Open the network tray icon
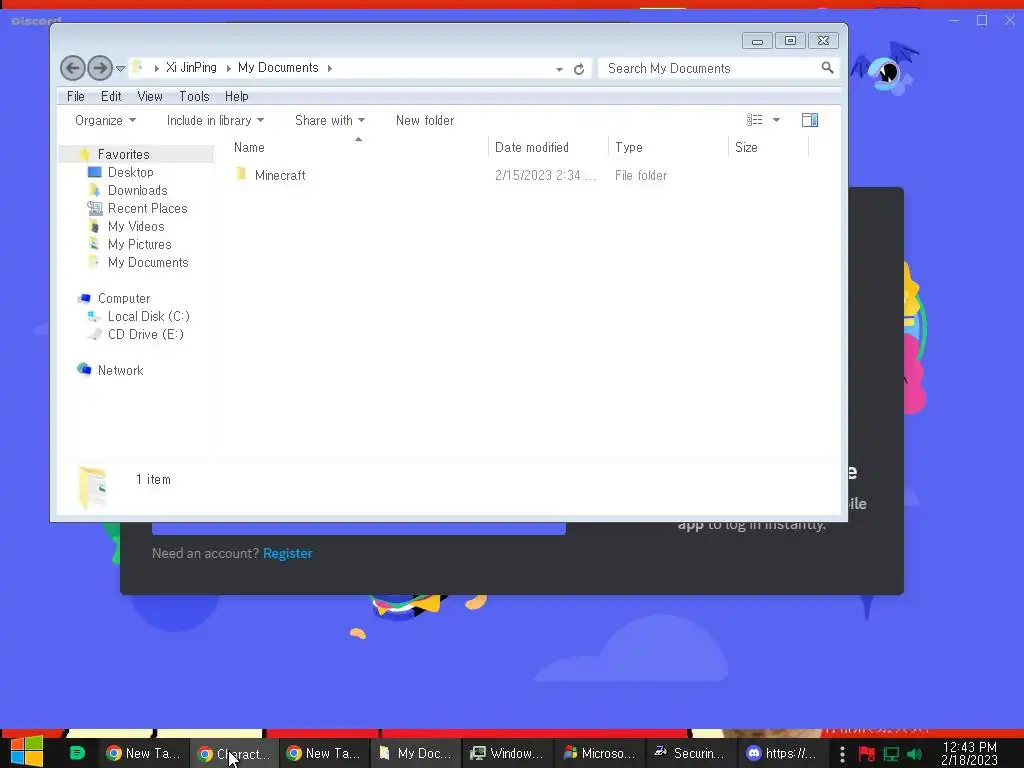Screen dimensions: 1024x768 tap(891, 754)
